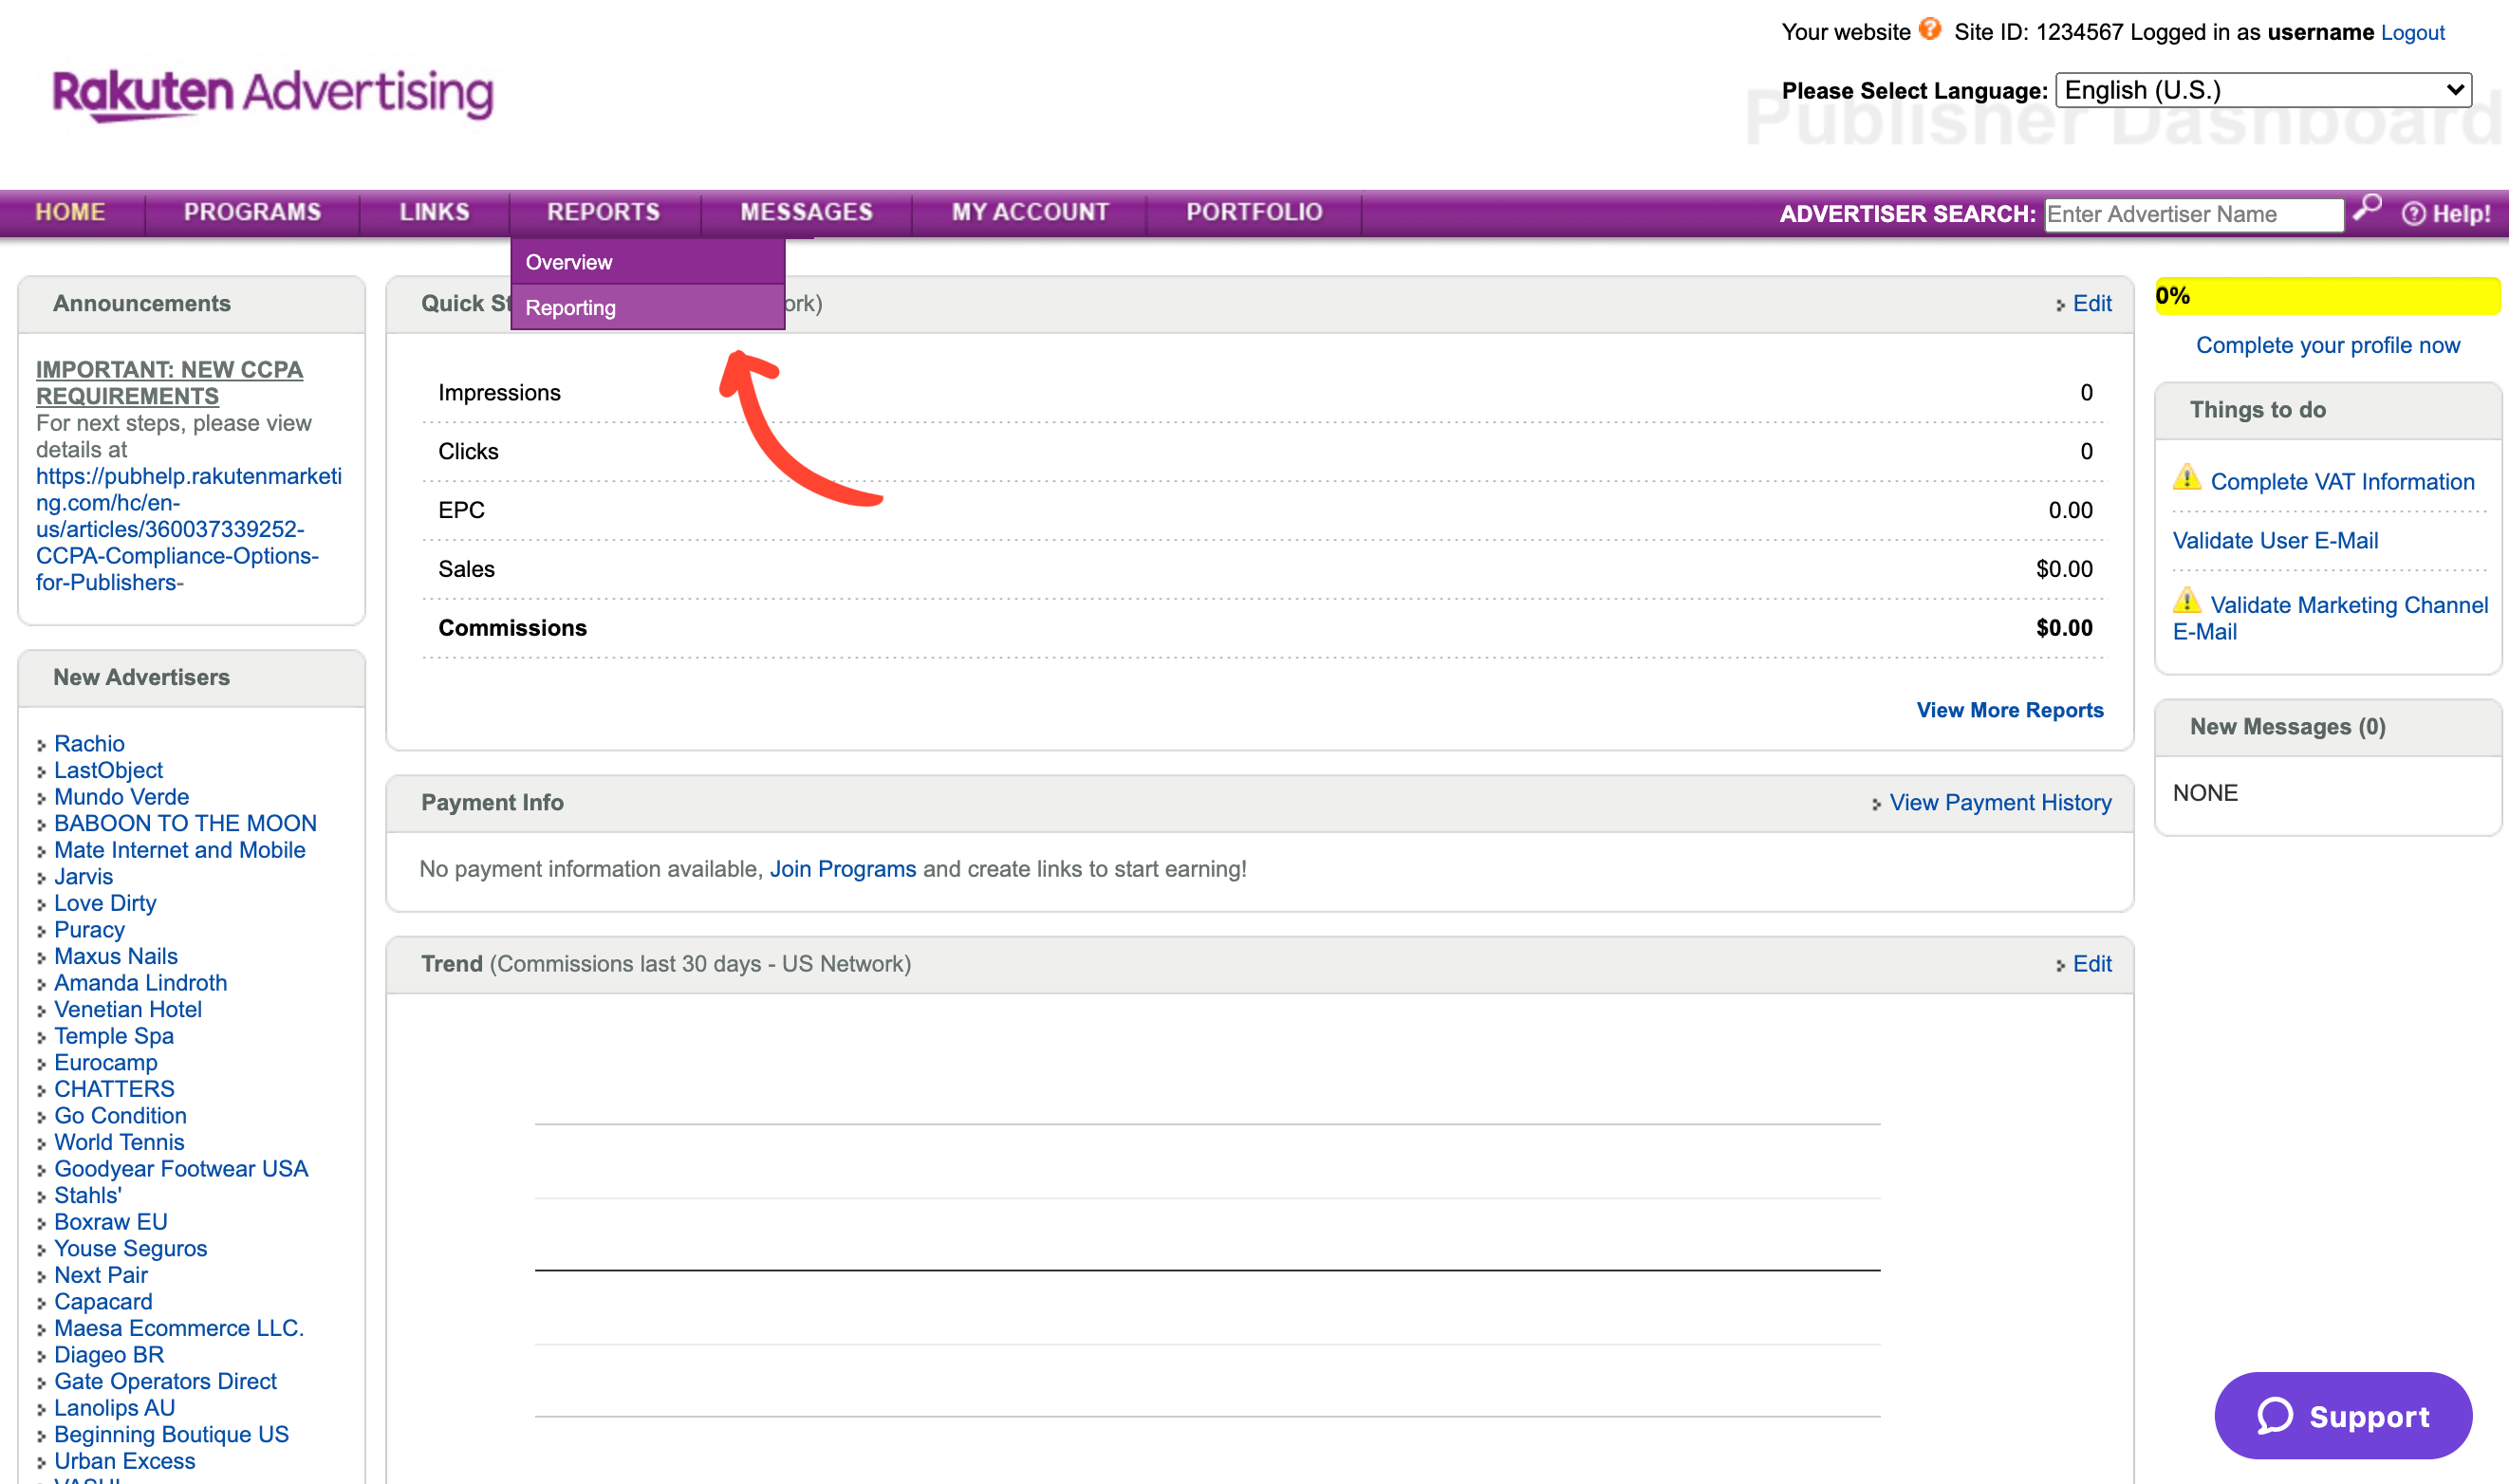
Task: Open Mate Internet and Mobile advertiser
Action: tap(180, 850)
